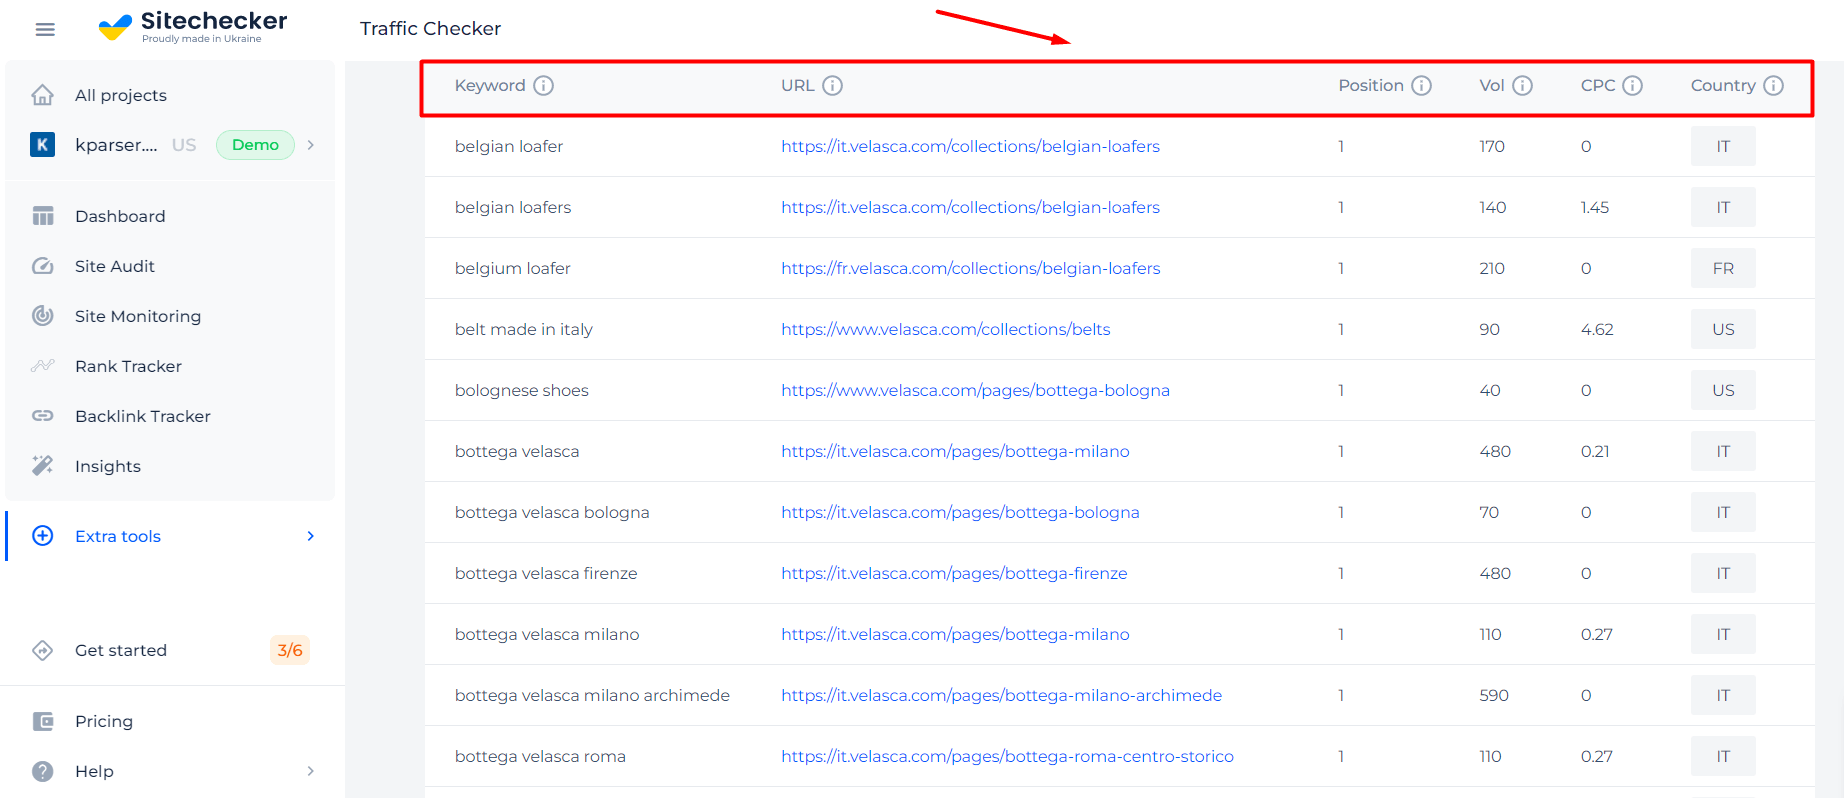Open Rank Tracker menu item
1844x798 pixels.
tap(128, 366)
